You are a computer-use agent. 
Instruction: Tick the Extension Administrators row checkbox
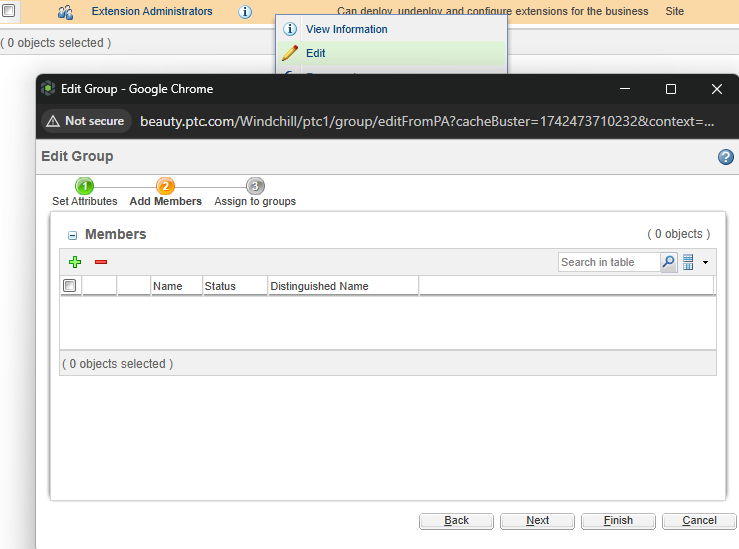coord(8,10)
